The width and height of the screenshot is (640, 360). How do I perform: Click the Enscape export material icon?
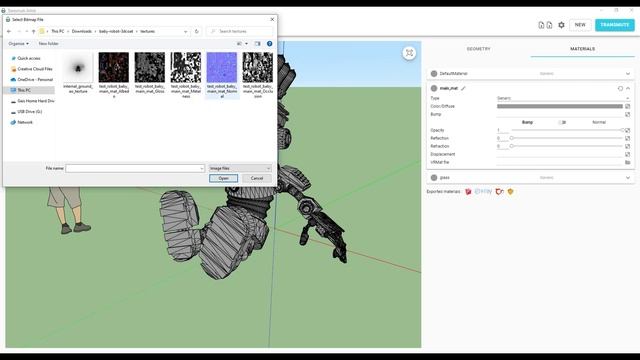click(x=499, y=191)
